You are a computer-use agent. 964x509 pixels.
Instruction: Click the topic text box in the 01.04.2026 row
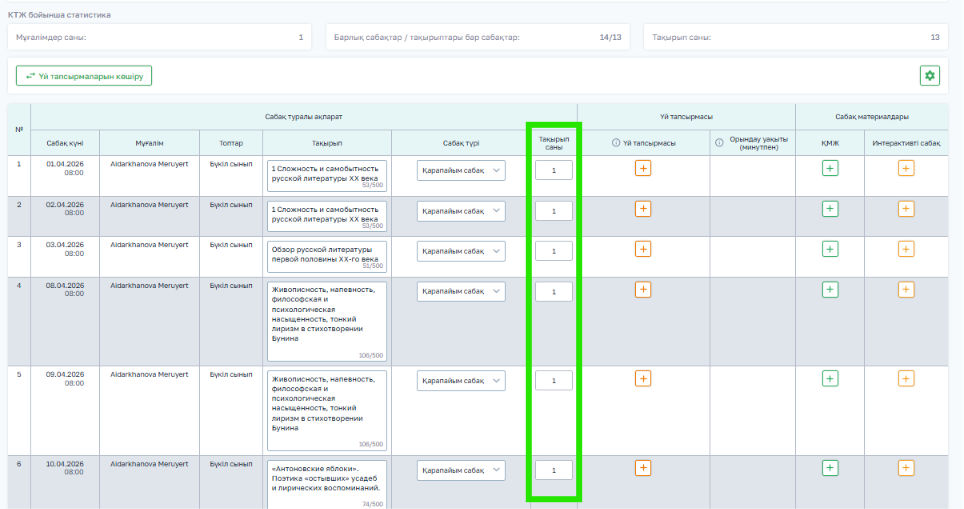click(x=327, y=176)
